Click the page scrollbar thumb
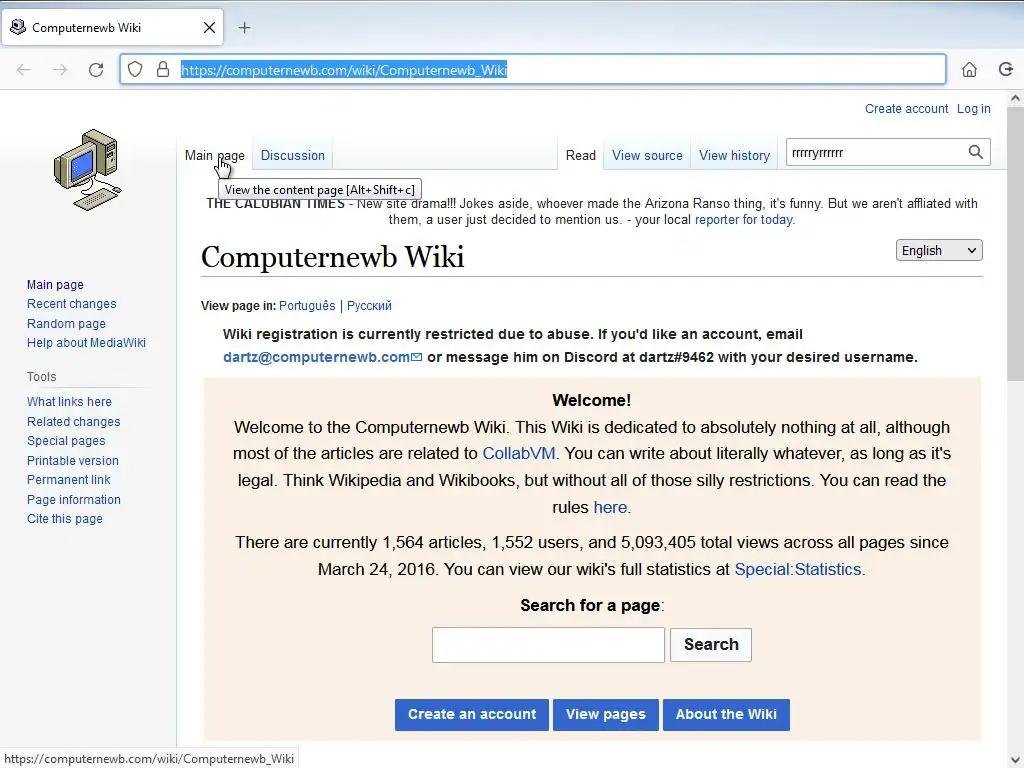The image size is (1024, 768). click(1015, 244)
